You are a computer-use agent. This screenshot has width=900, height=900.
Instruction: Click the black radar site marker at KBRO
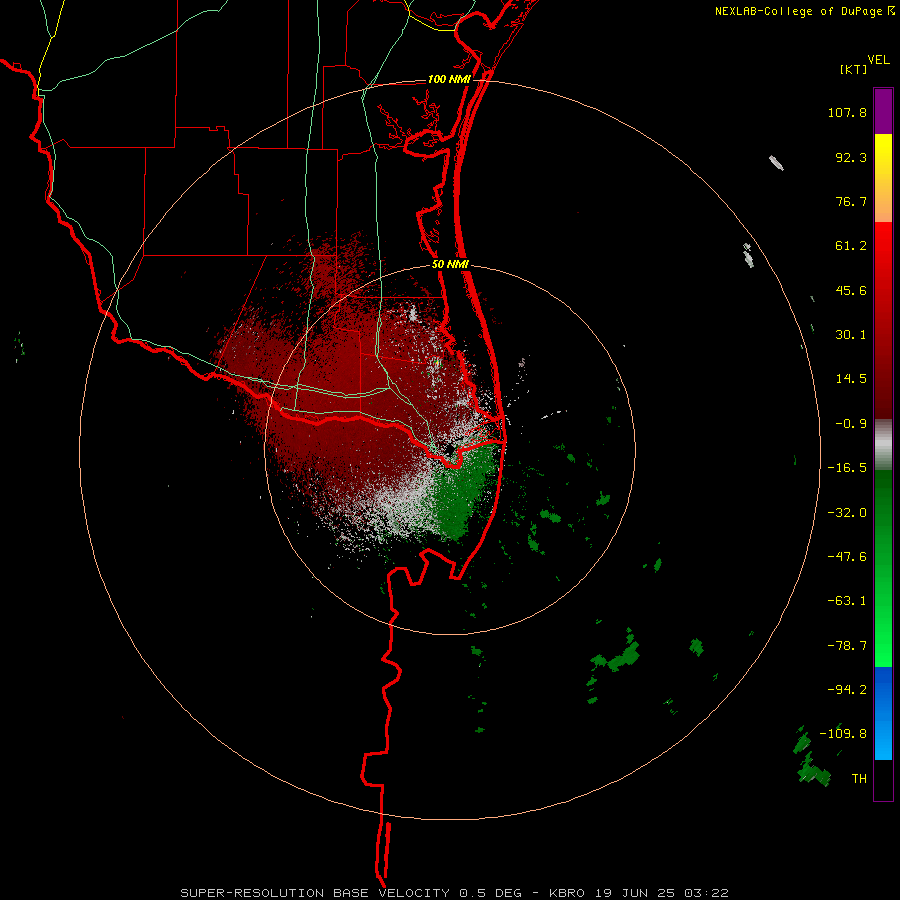coord(451,448)
